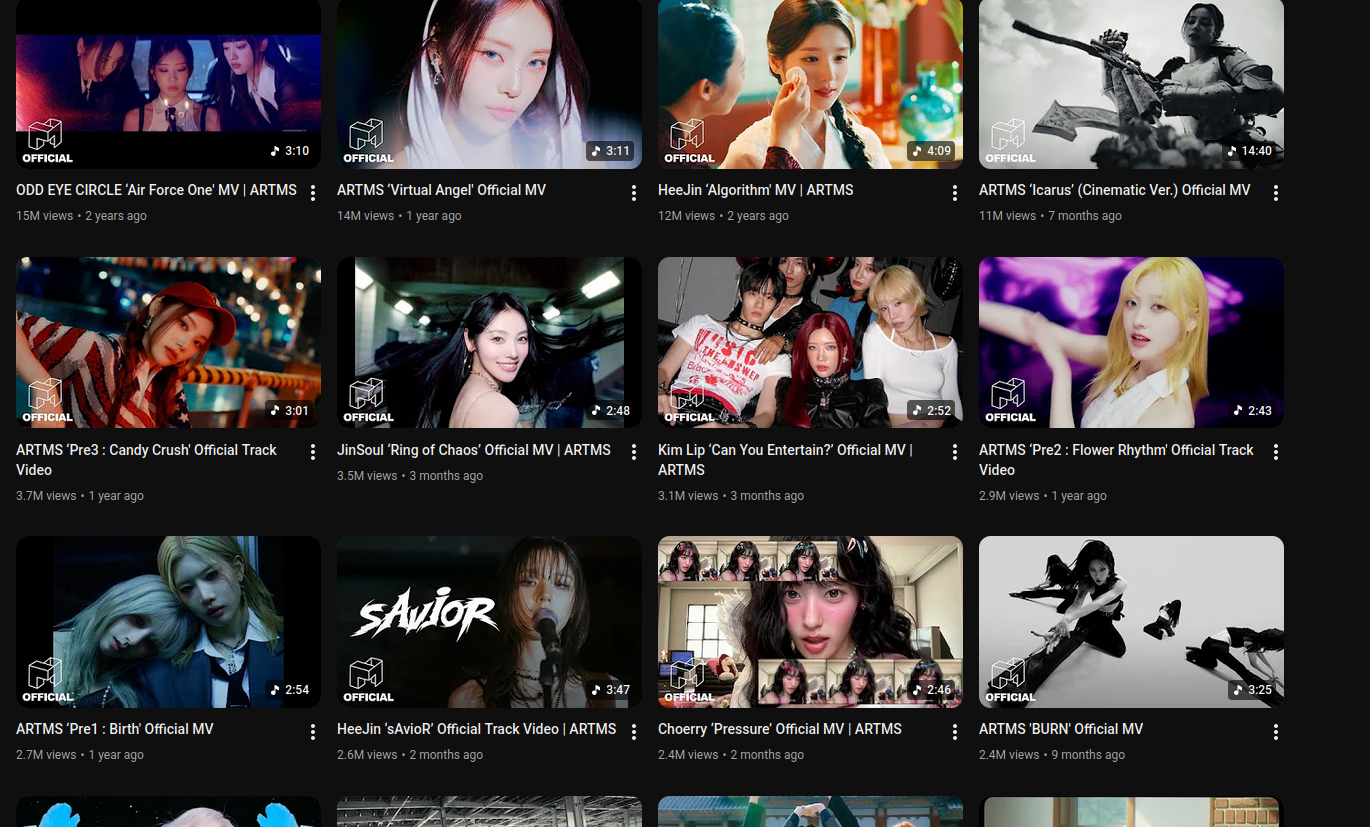Click the '3.1M views • 3 months ago' text
The width and height of the screenshot is (1370, 827).
tap(731, 496)
